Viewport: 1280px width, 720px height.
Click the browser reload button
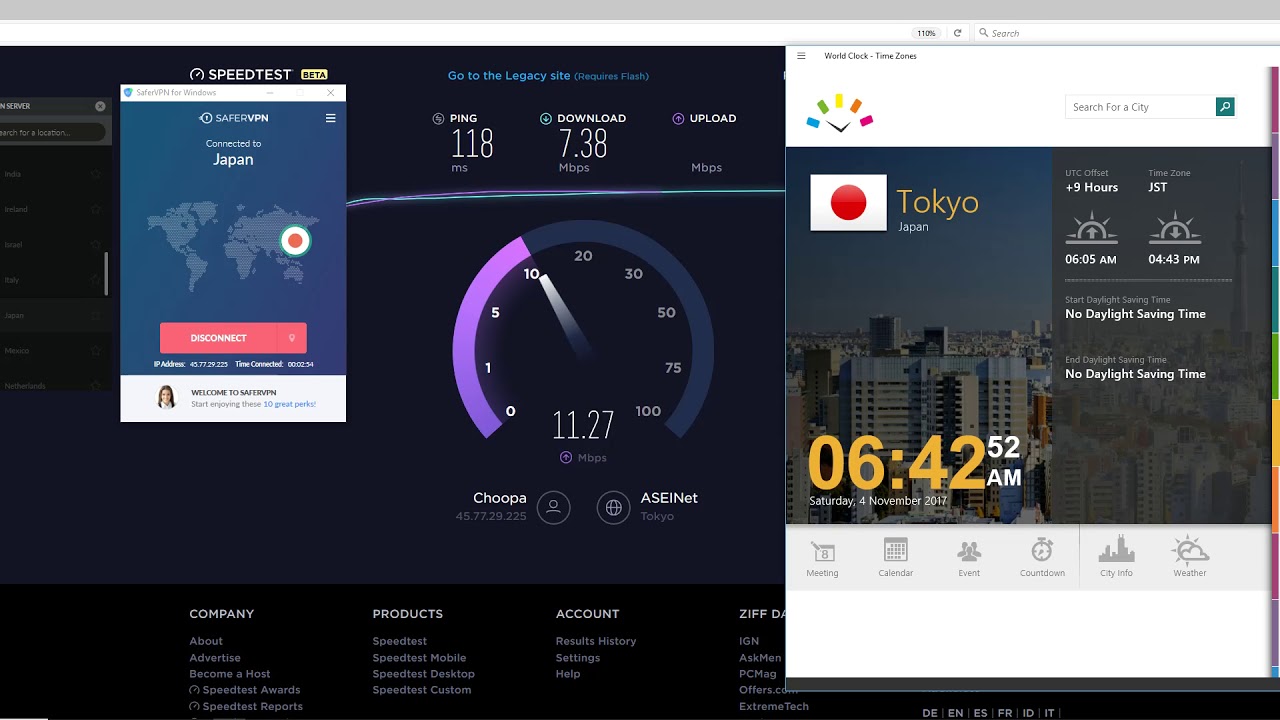pyautogui.click(x=957, y=33)
